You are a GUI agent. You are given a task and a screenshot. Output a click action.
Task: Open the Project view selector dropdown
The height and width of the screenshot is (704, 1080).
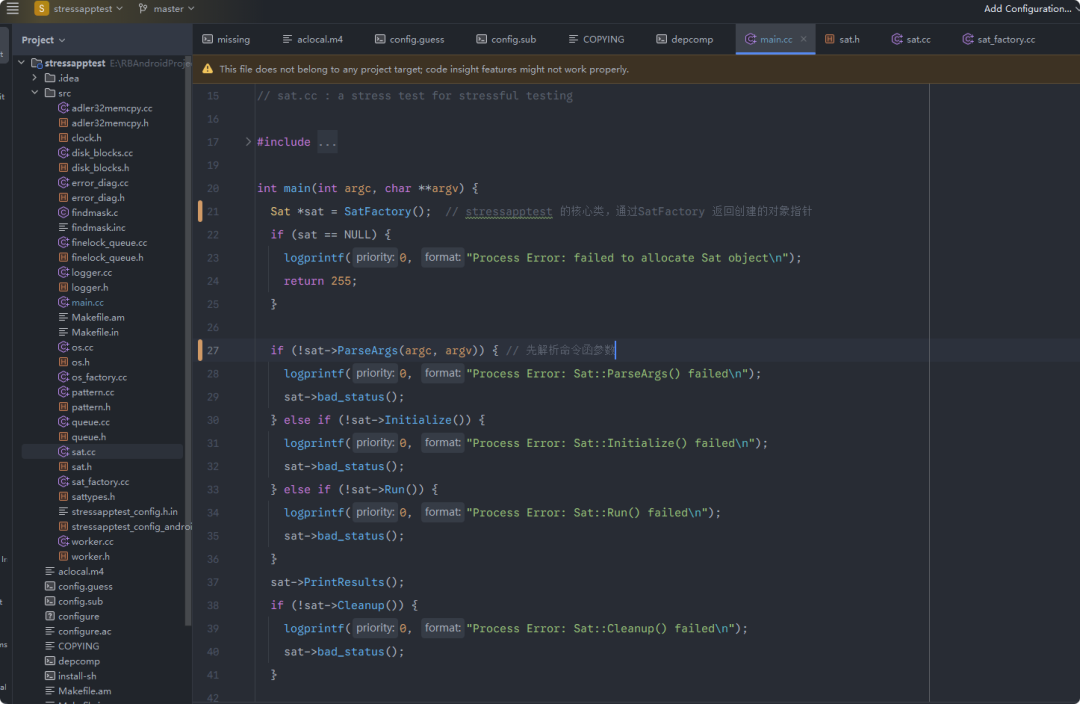click(x=43, y=40)
